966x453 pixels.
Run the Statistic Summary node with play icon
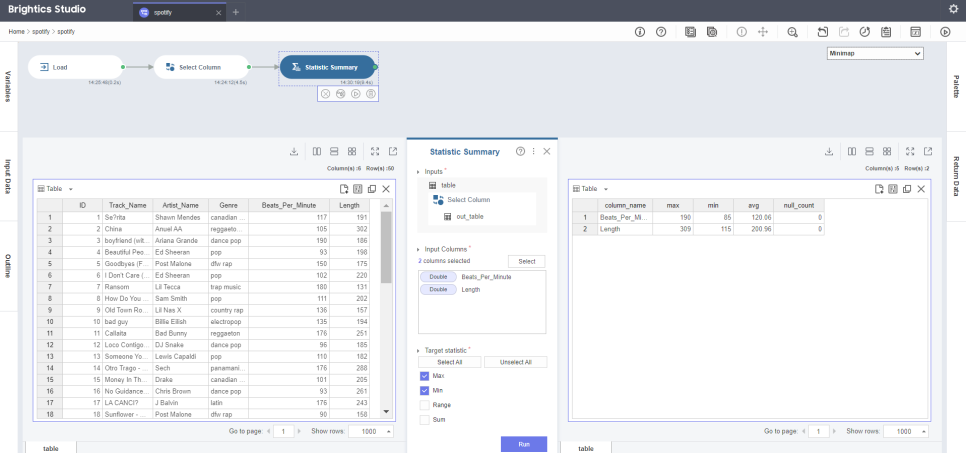click(355, 94)
